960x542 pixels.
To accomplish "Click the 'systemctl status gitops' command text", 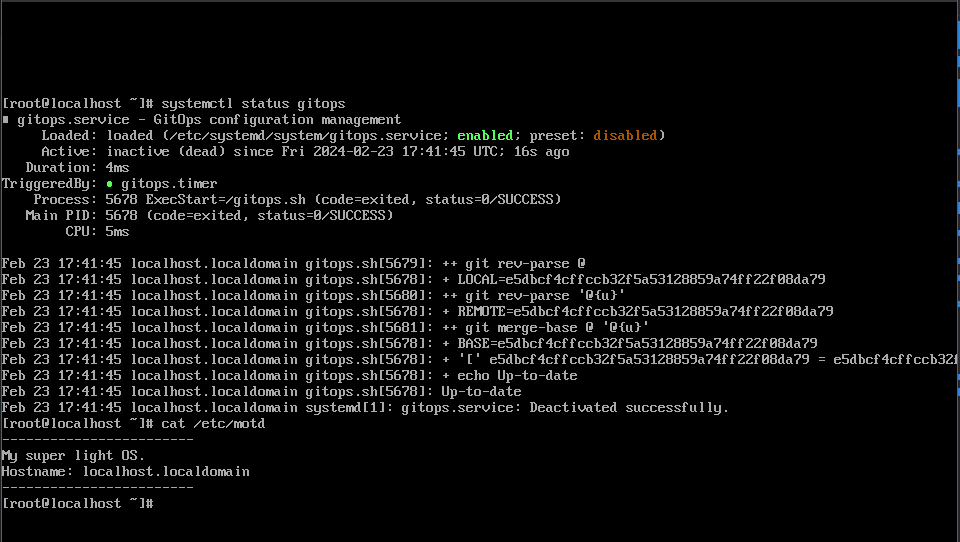I will [x=253, y=104].
